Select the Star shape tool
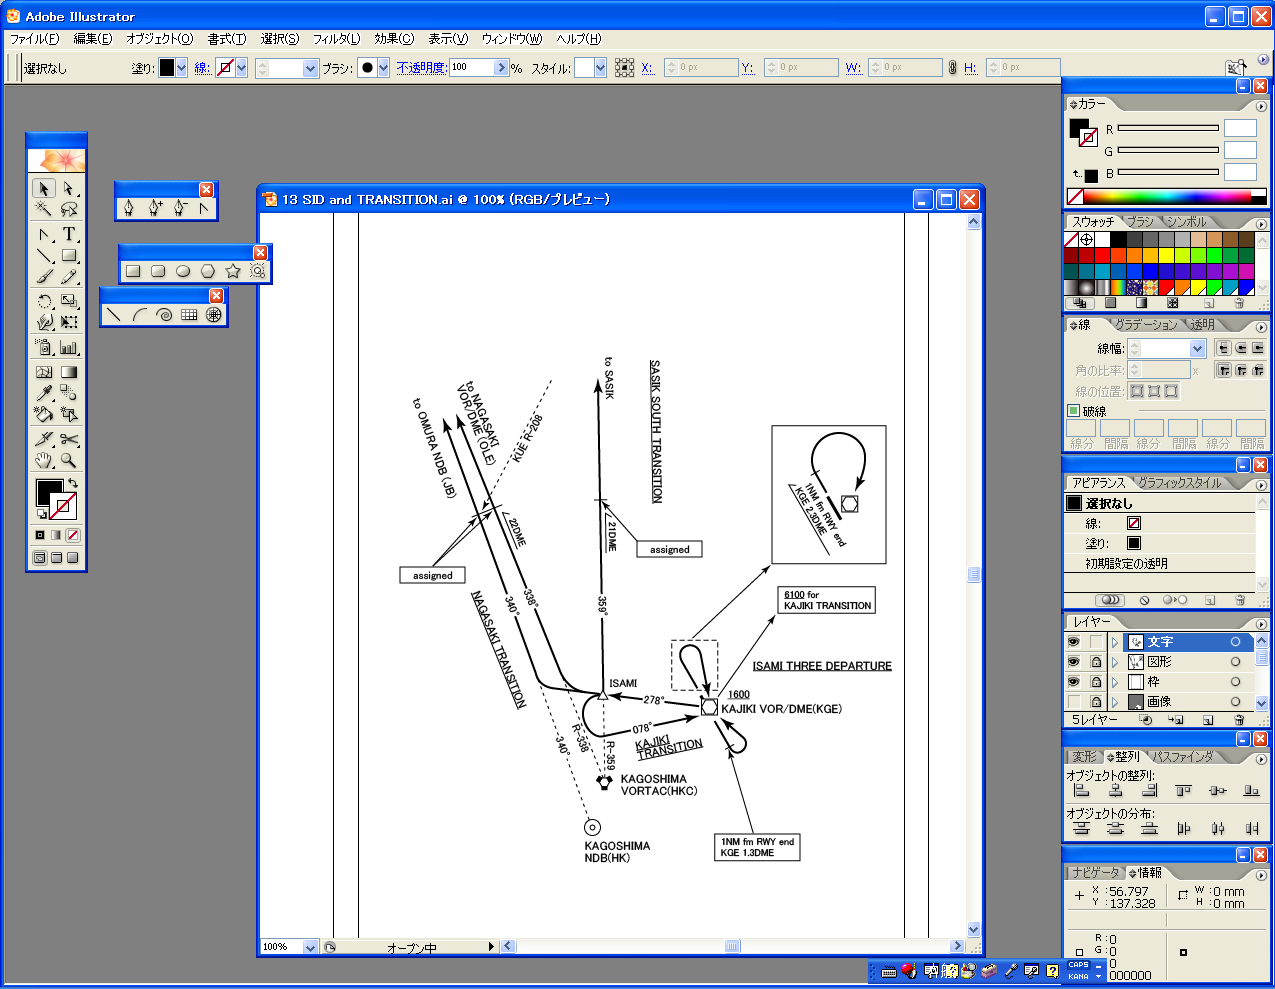 click(233, 271)
